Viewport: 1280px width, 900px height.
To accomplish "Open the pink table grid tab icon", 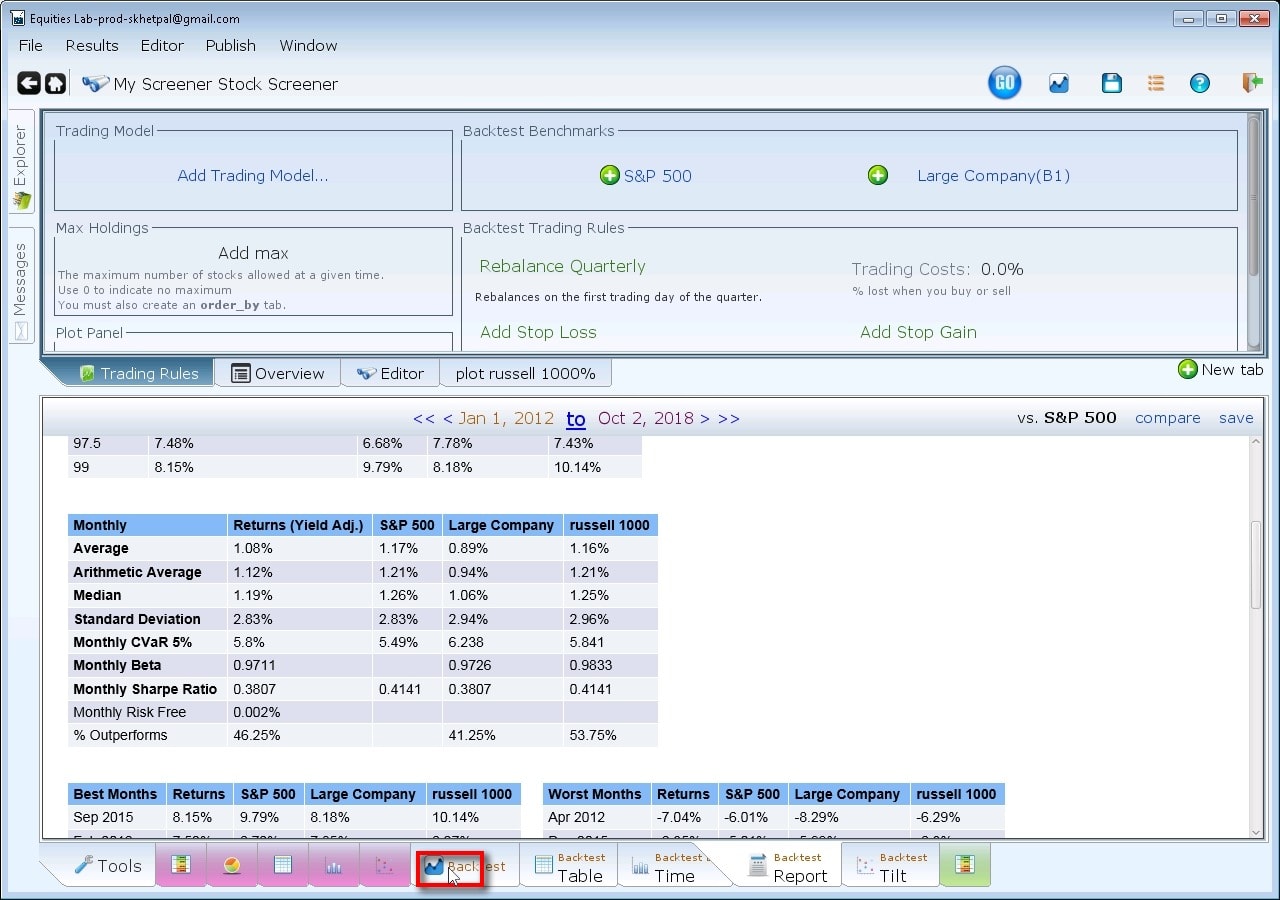I will coord(283,865).
